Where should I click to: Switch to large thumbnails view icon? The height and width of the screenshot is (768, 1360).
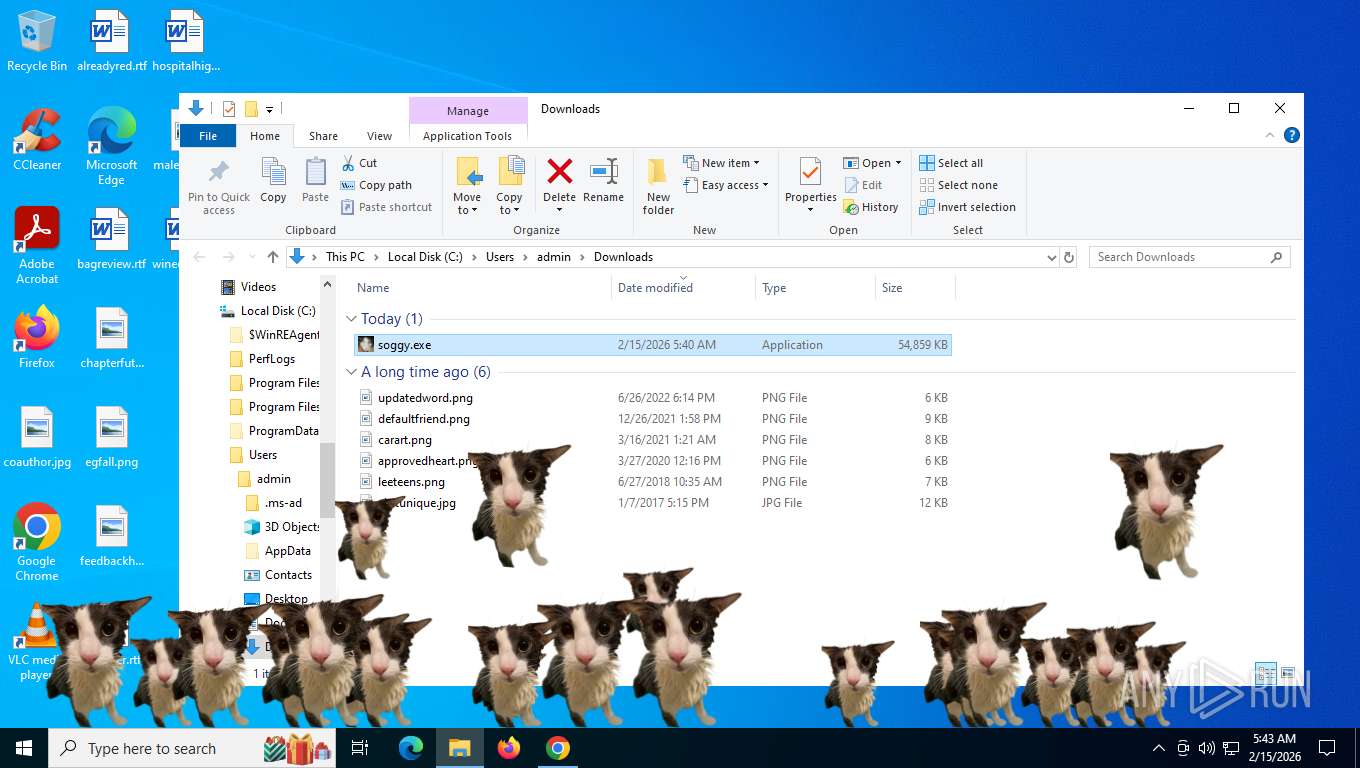click(1288, 673)
